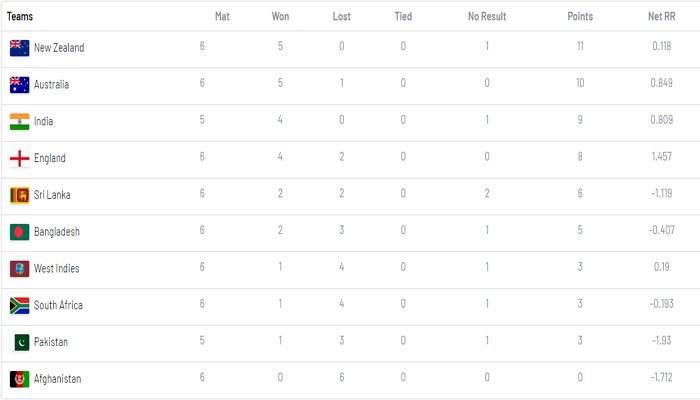The height and width of the screenshot is (400, 700).
Task: Select the Sri Lanka team name
Action: point(52,195)
